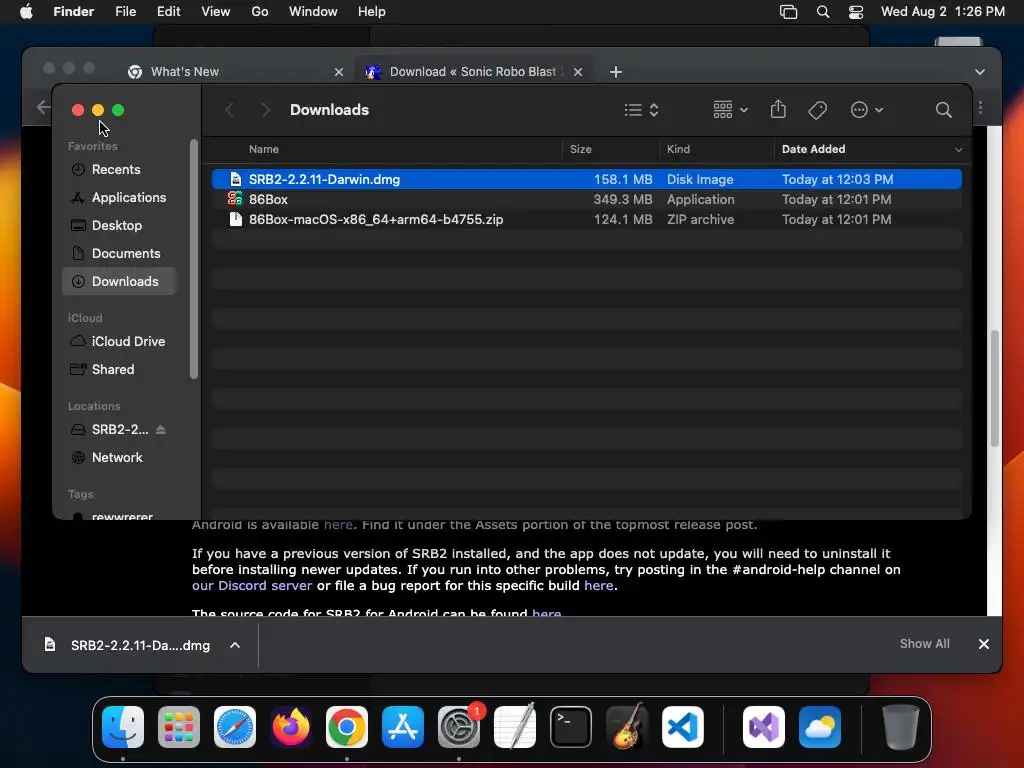The height and width of the screenshot is (768, 1024).
Task: Open Desktop in Finder sidebar
Action: [x=119, y=225]
